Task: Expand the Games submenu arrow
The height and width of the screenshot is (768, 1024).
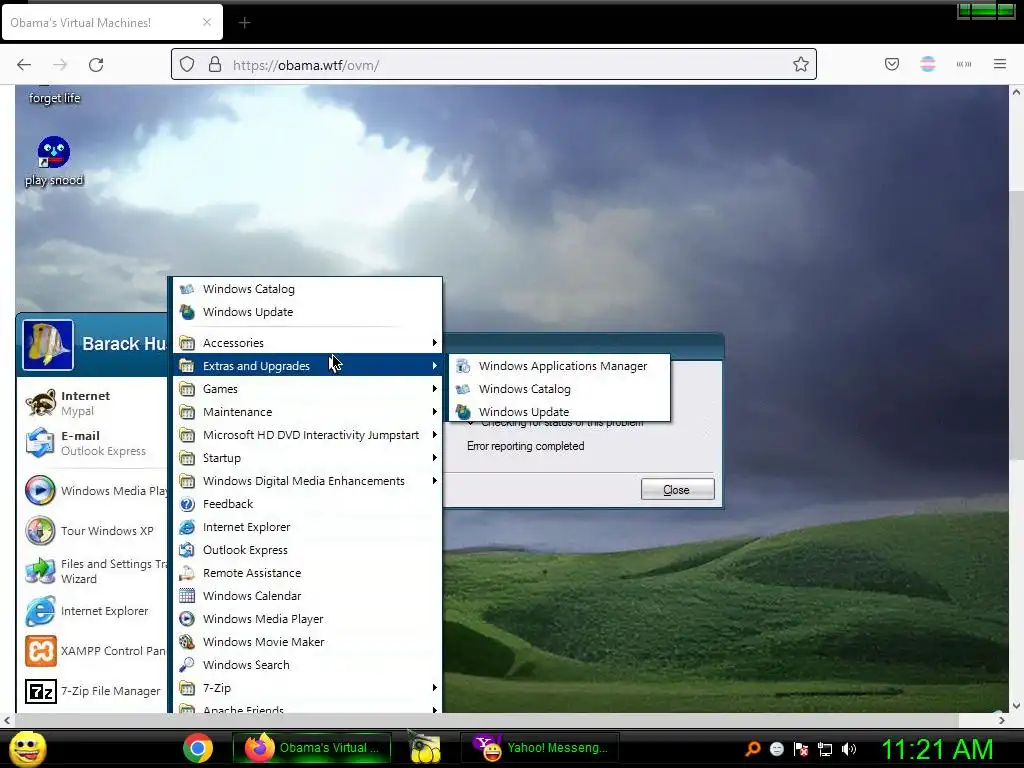Action: coord(434,389)
